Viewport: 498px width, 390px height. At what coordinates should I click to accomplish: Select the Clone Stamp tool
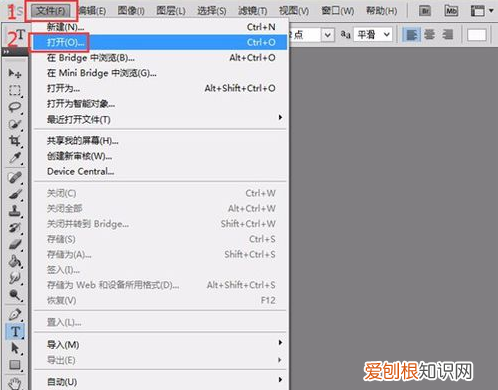click(15, 211)
